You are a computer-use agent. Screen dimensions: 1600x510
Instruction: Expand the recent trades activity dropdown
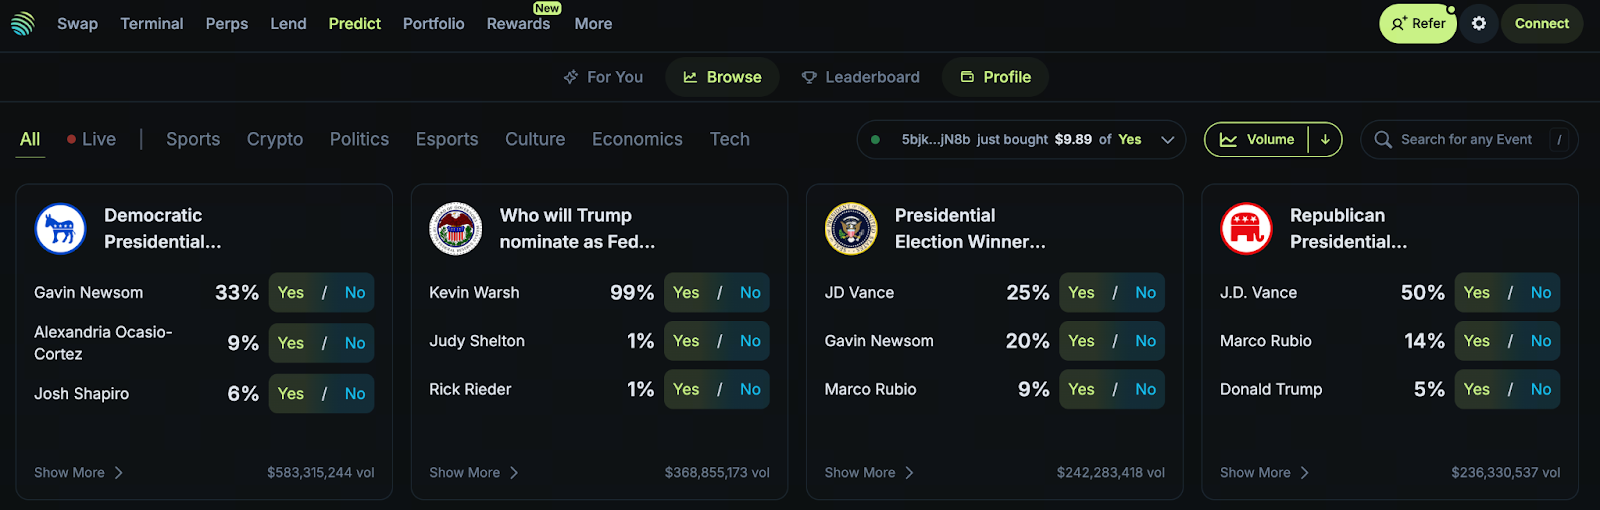pos(1167,140)
